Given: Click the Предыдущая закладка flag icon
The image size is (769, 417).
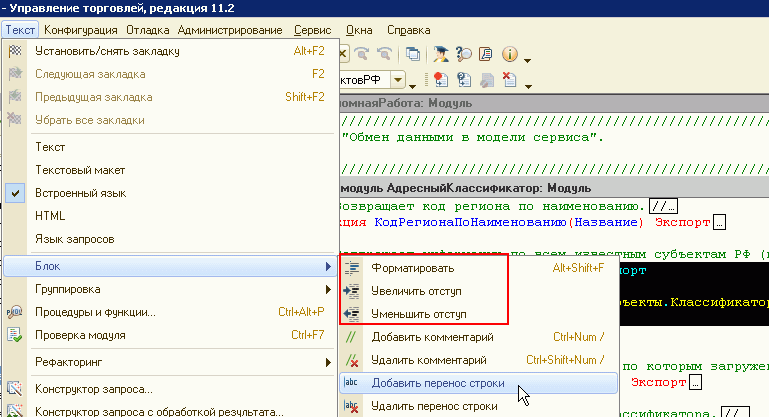Looking at the screenshot, I should (15, 97).
